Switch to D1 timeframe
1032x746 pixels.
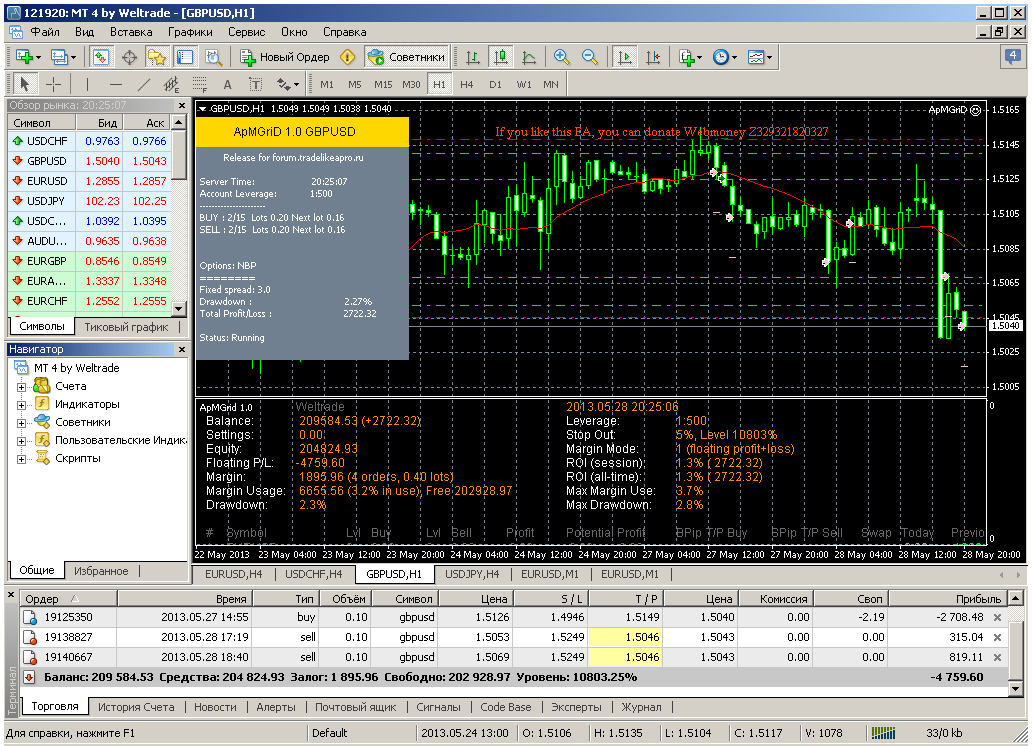[495, 84]
